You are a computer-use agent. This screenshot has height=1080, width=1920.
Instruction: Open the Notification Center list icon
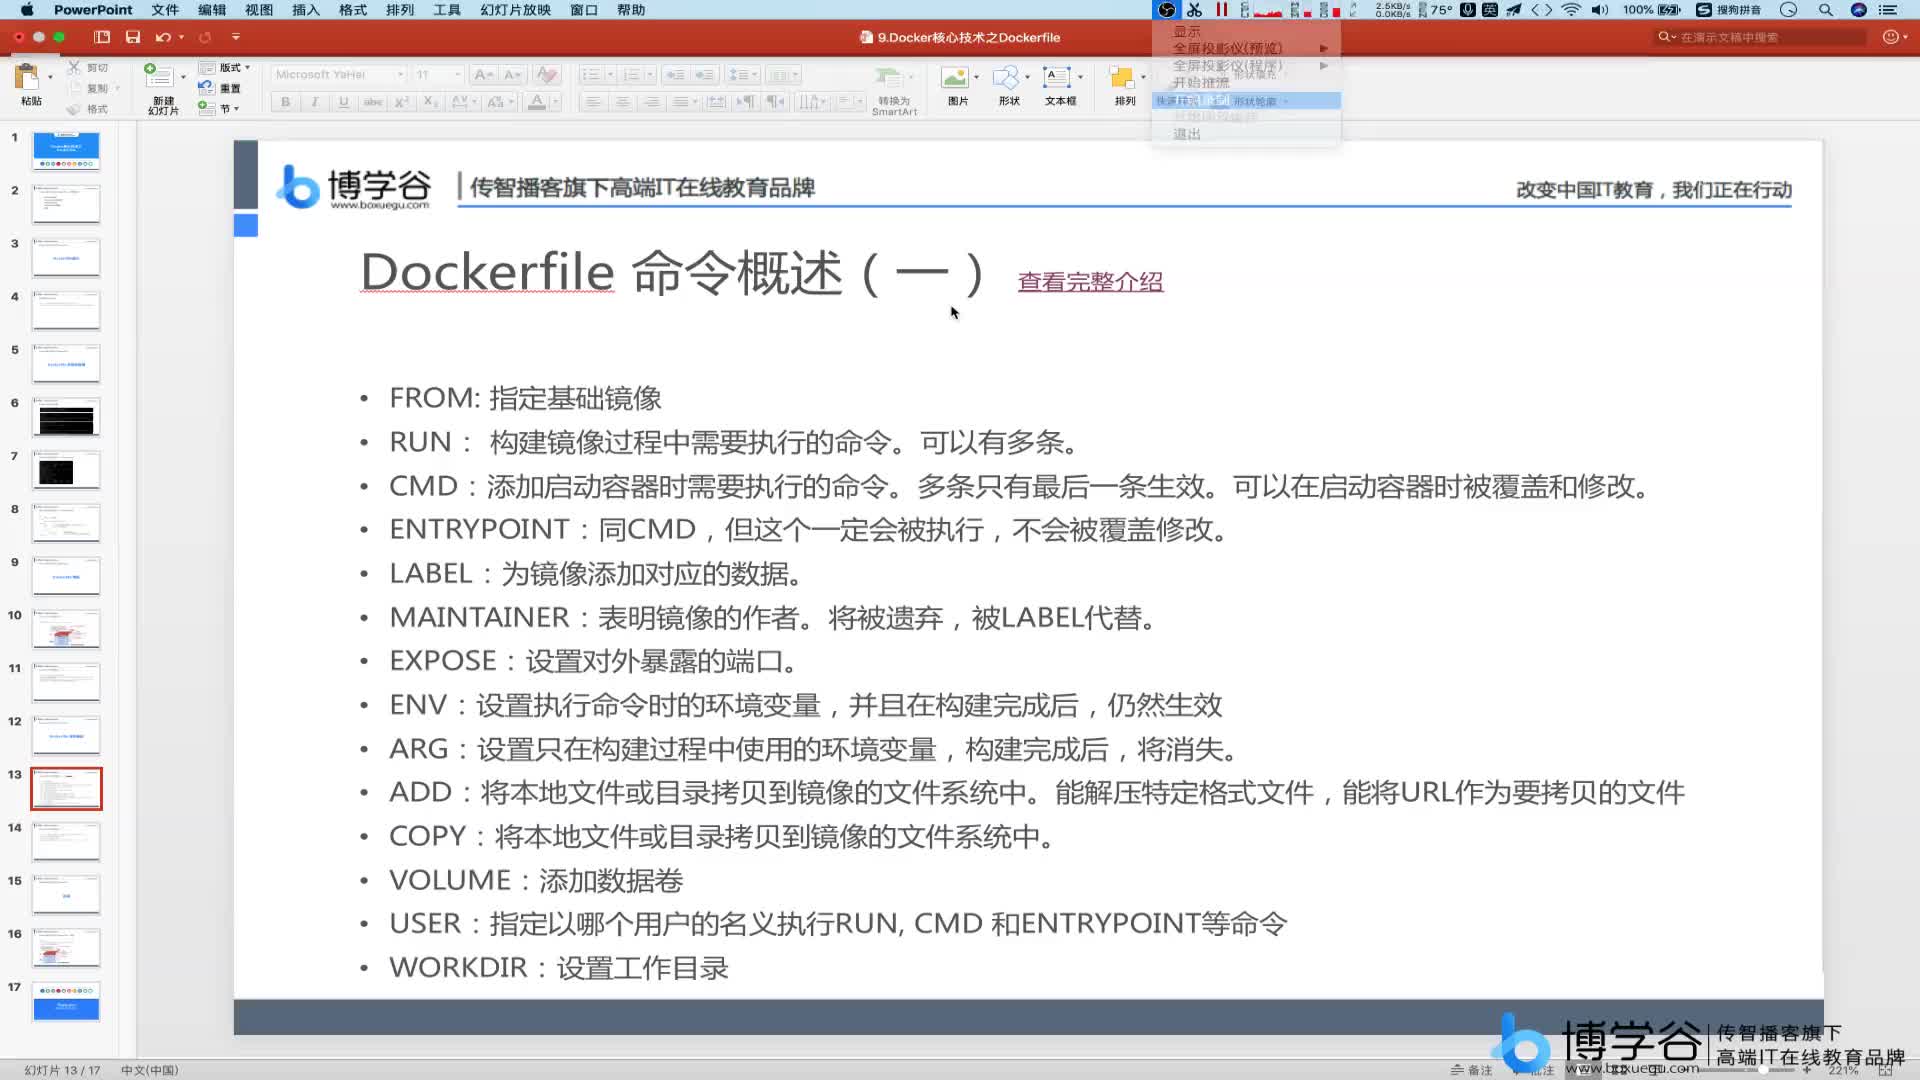[1888, 10]
